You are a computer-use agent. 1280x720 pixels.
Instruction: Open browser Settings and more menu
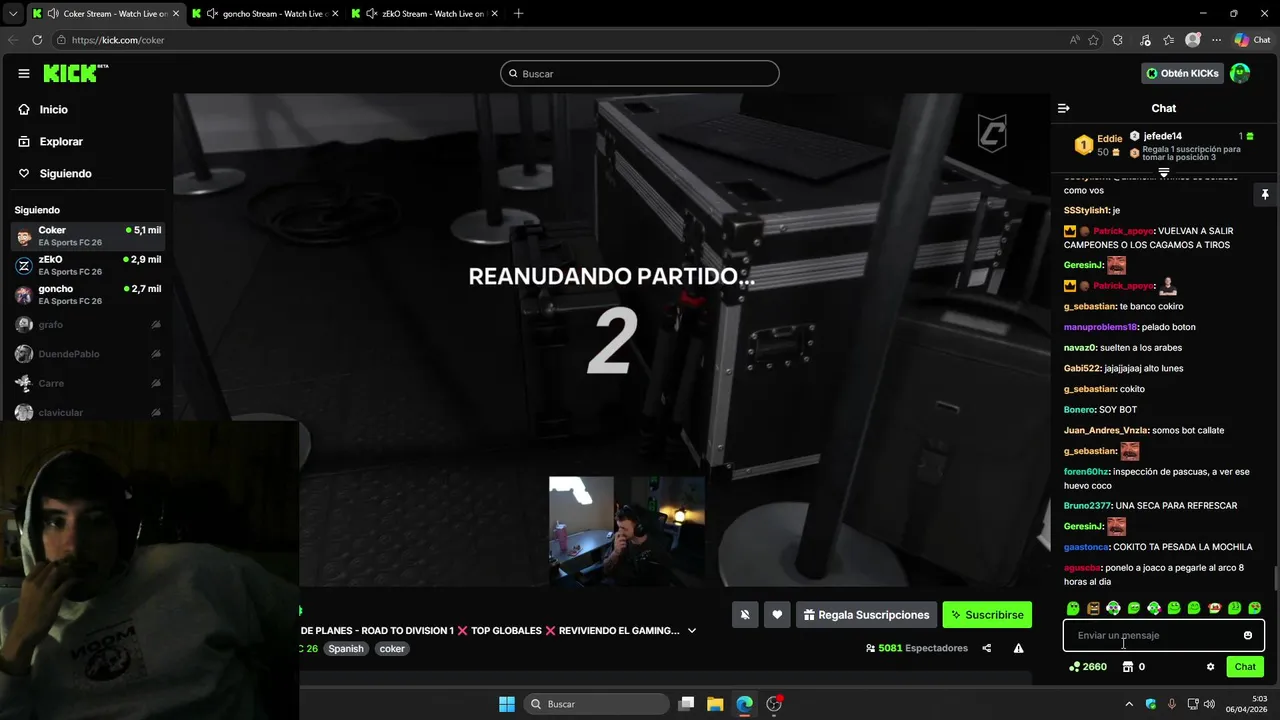pos(1216,40)
